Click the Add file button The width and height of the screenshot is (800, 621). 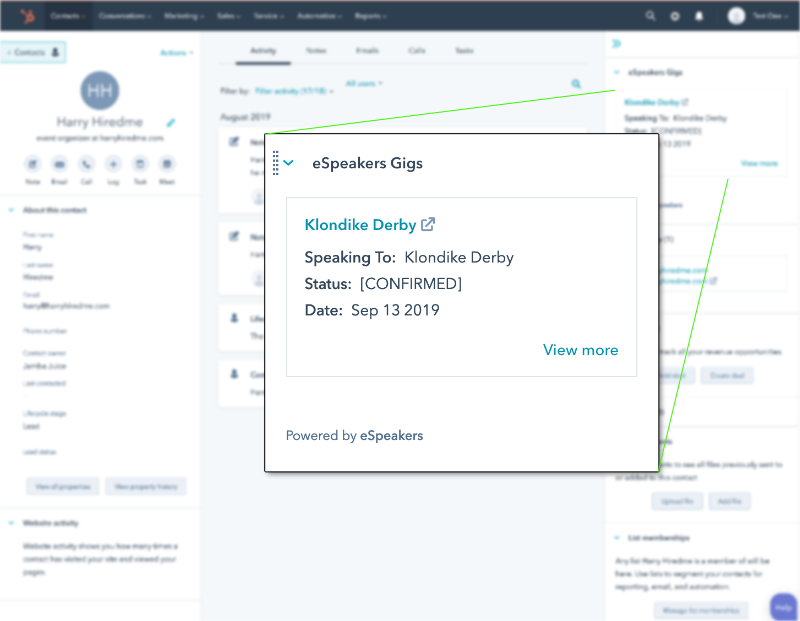[729, 501]
